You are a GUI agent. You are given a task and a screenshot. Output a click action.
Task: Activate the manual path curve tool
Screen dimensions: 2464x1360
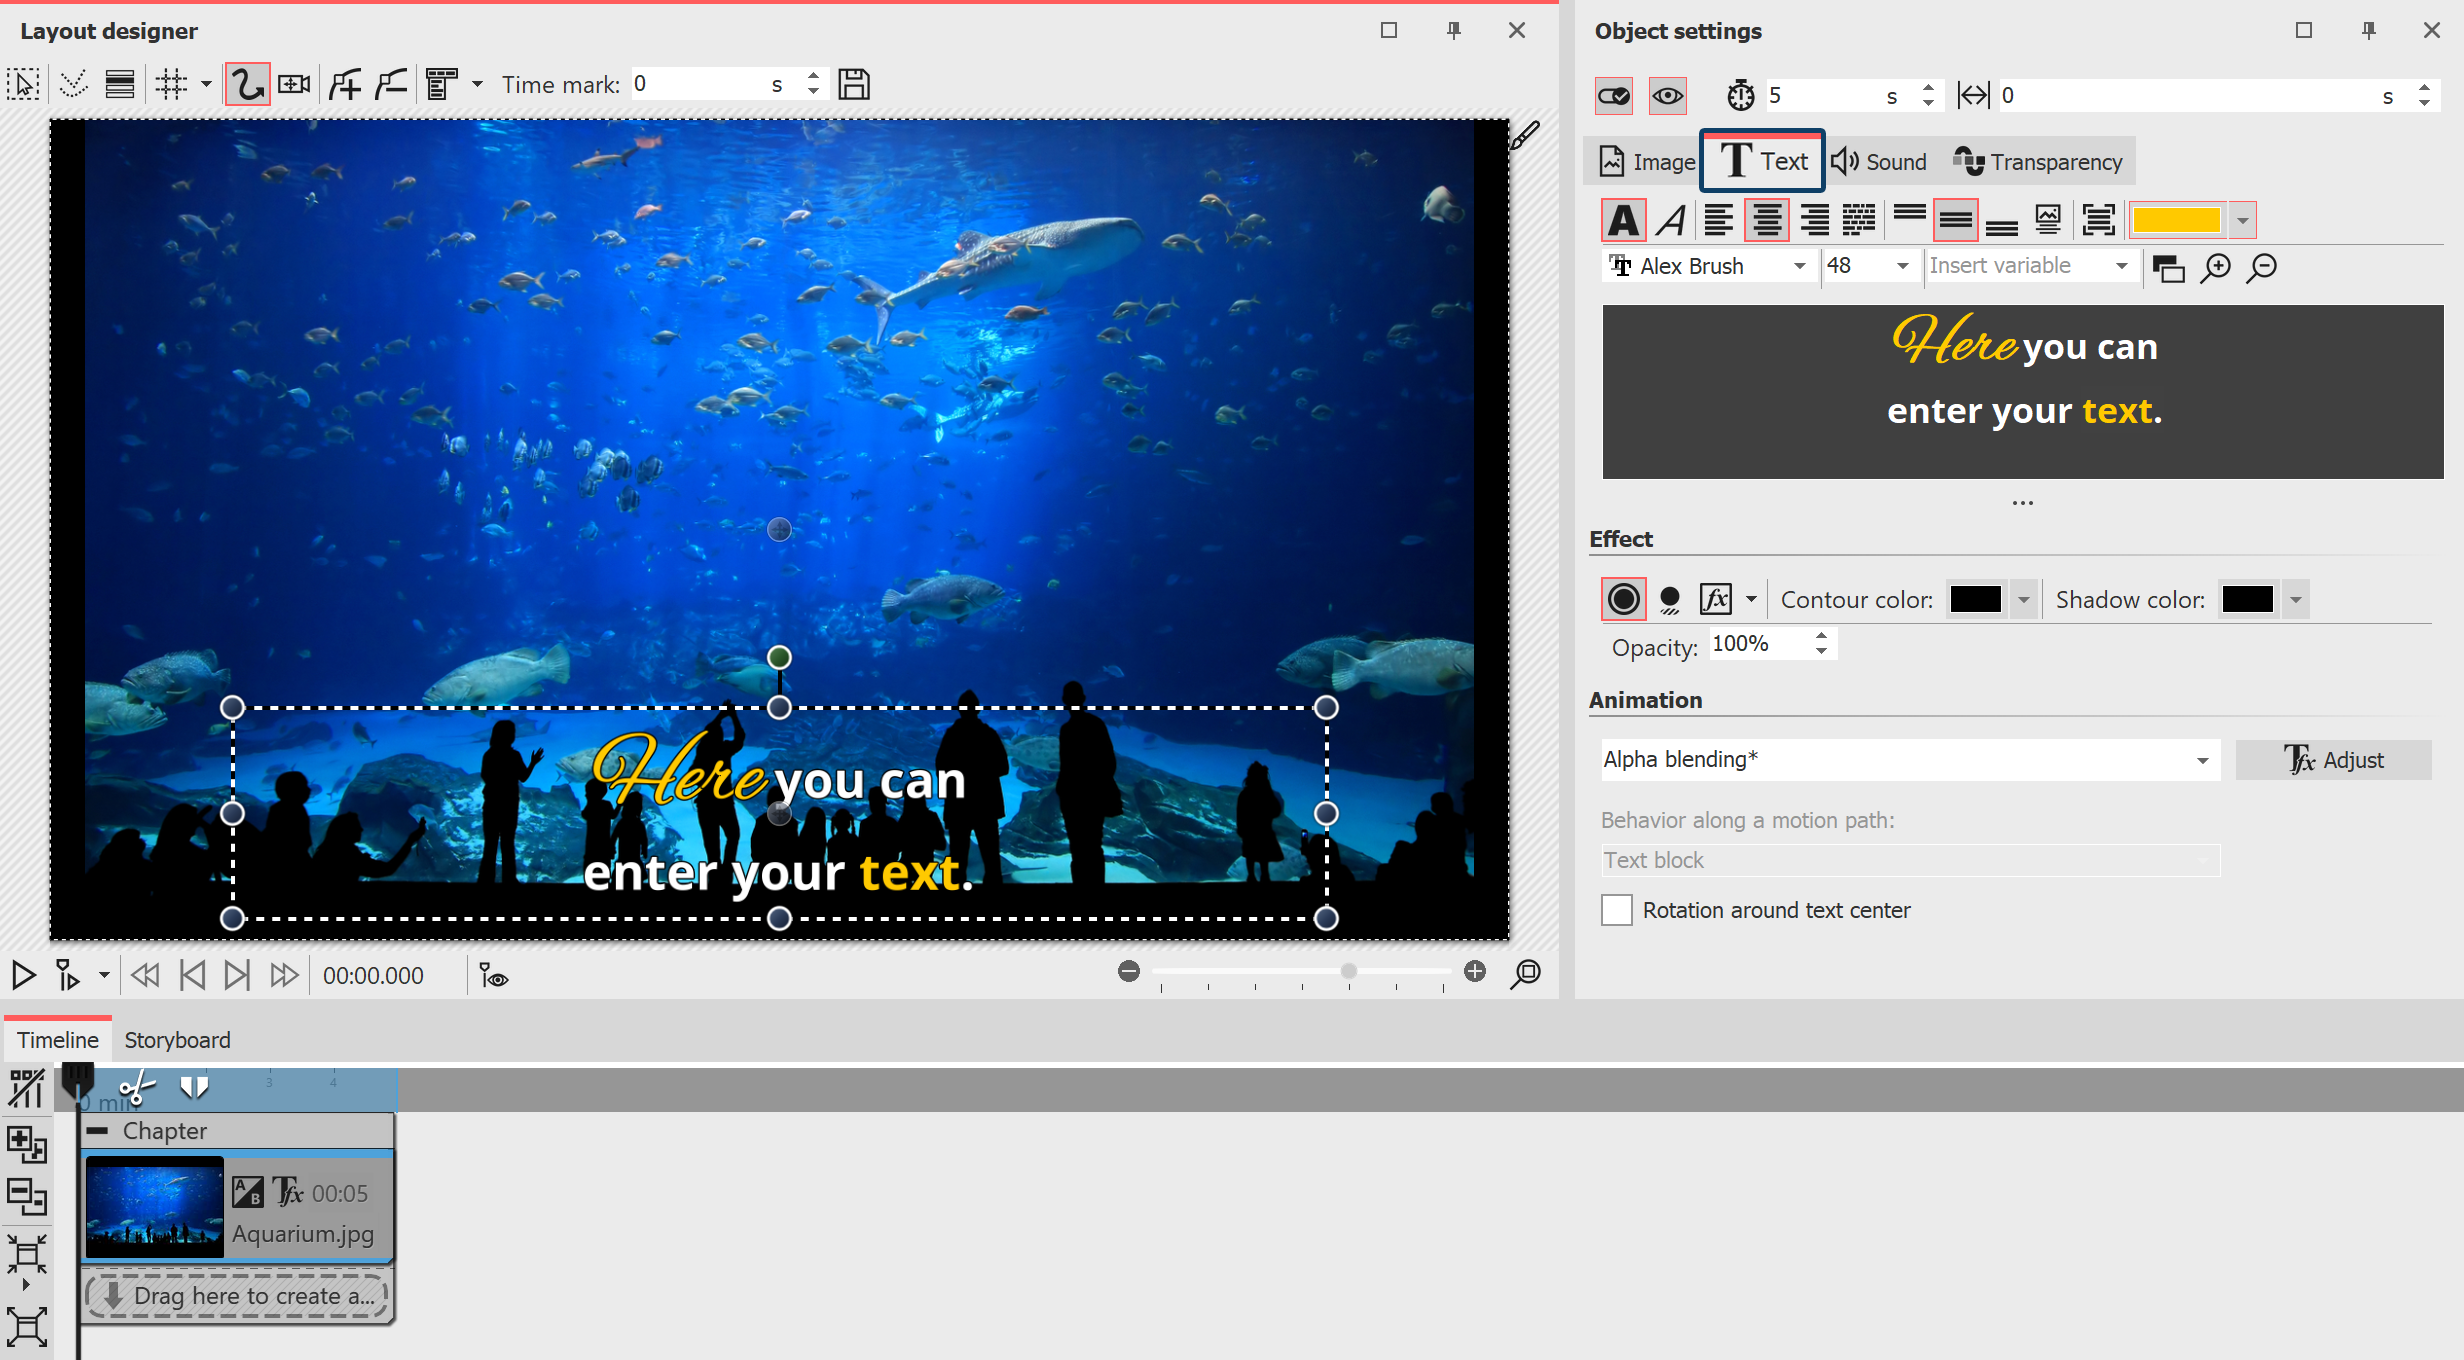(247, 83)
